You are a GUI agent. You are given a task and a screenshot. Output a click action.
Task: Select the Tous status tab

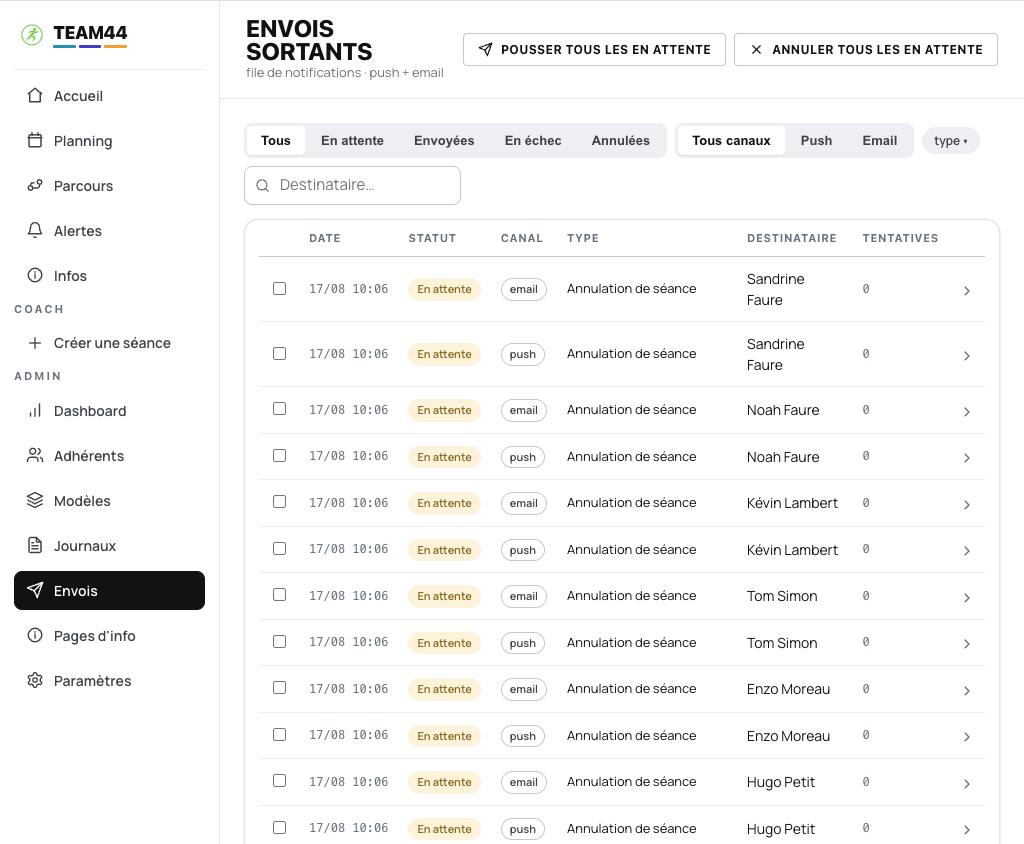(276, 140)
